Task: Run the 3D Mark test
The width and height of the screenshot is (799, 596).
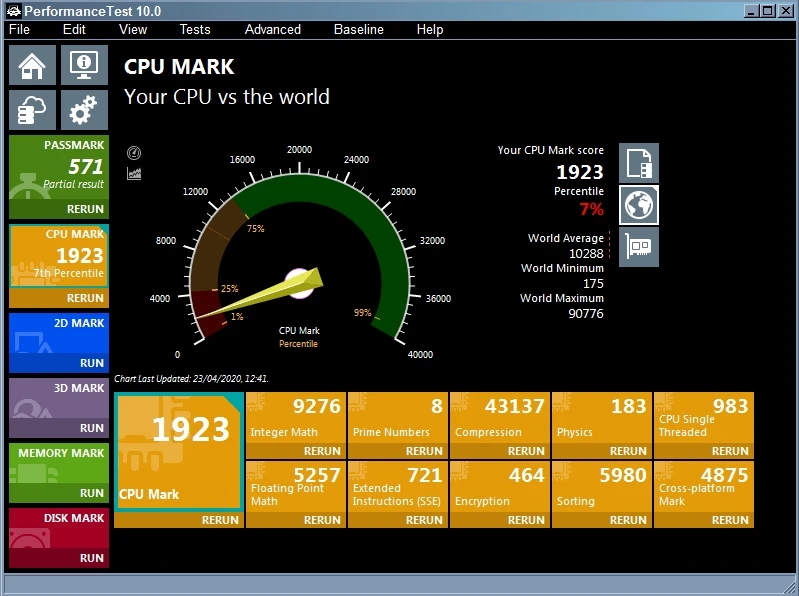Action: pos(59,428)
